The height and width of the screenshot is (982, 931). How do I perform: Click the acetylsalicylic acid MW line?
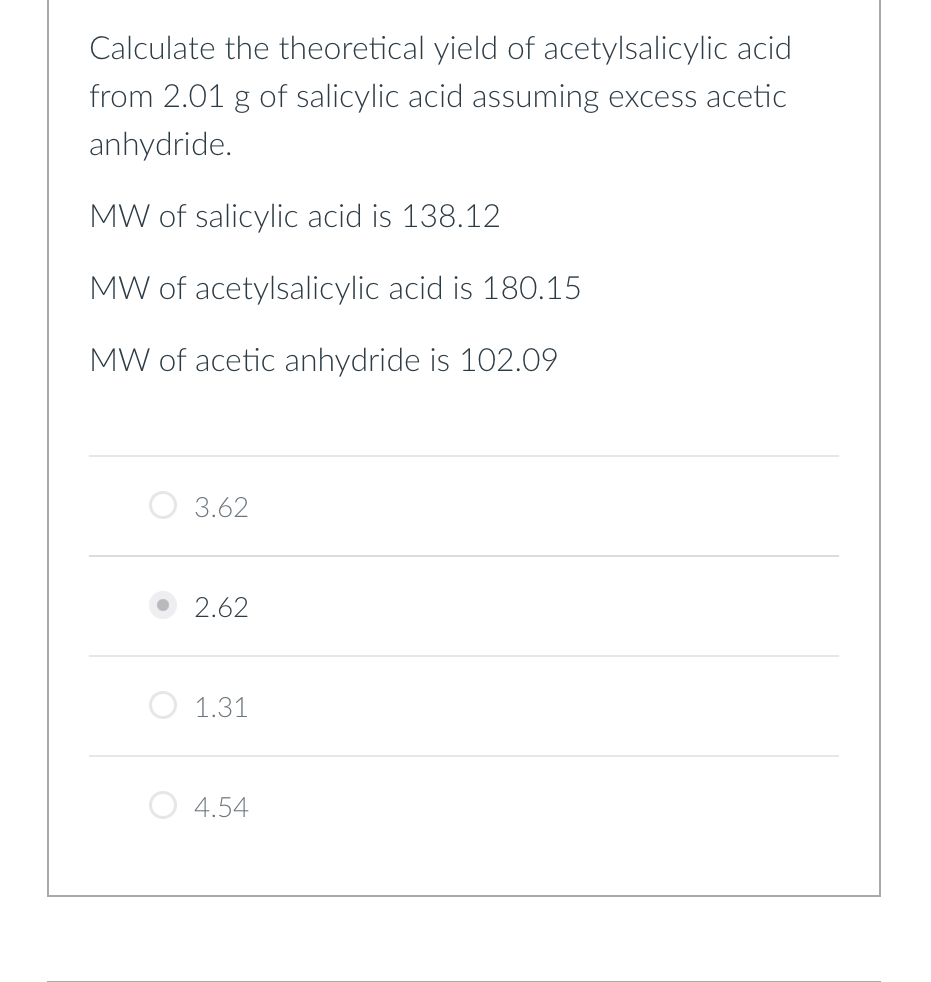[x=335, y=288]
